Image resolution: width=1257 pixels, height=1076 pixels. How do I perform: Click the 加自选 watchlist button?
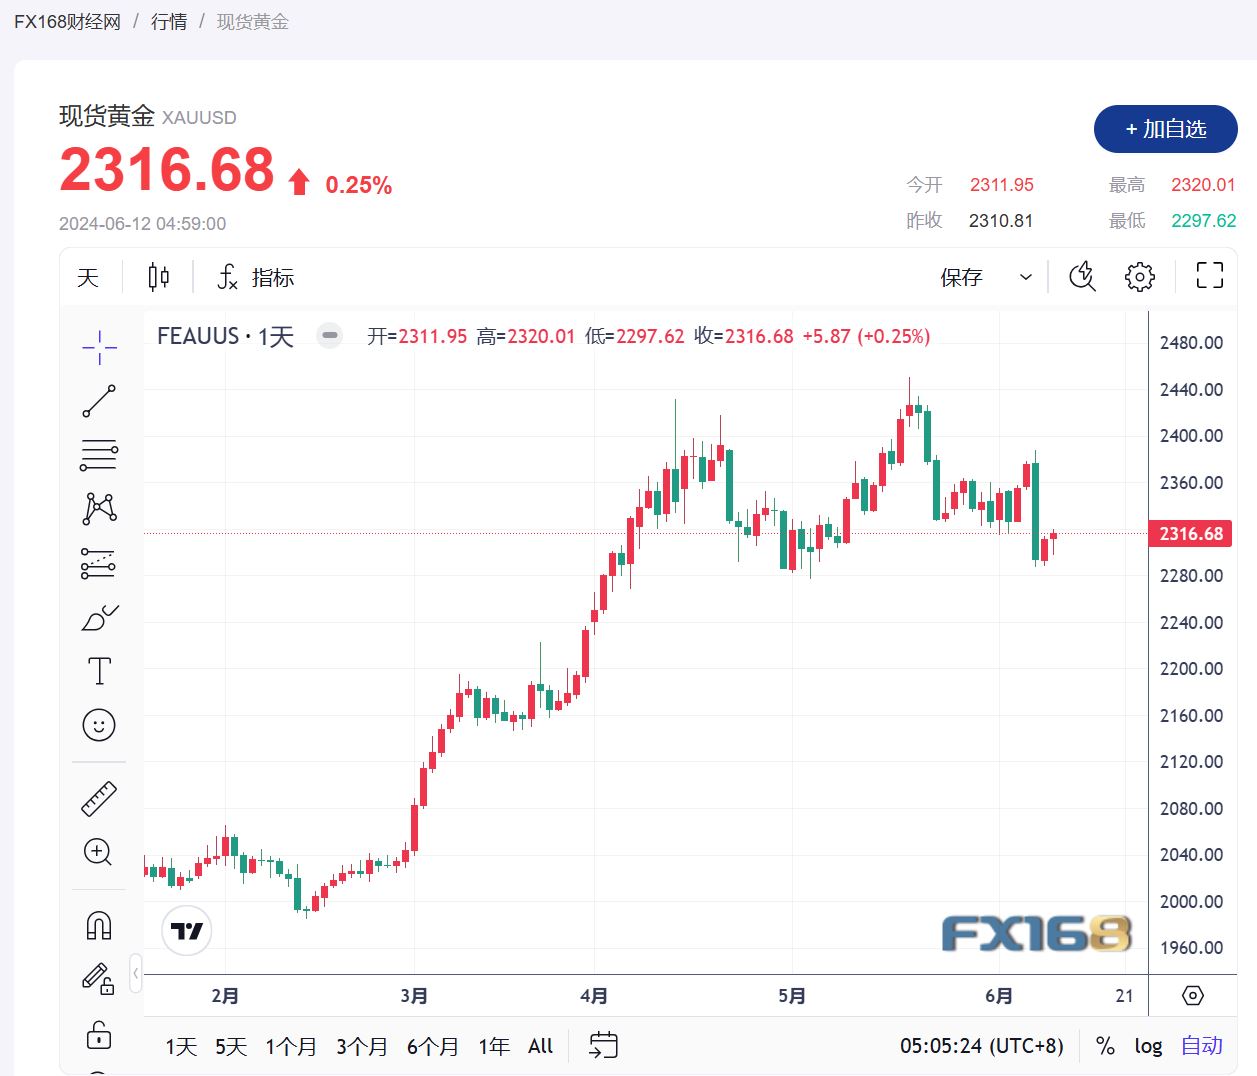coord(1165,129)
